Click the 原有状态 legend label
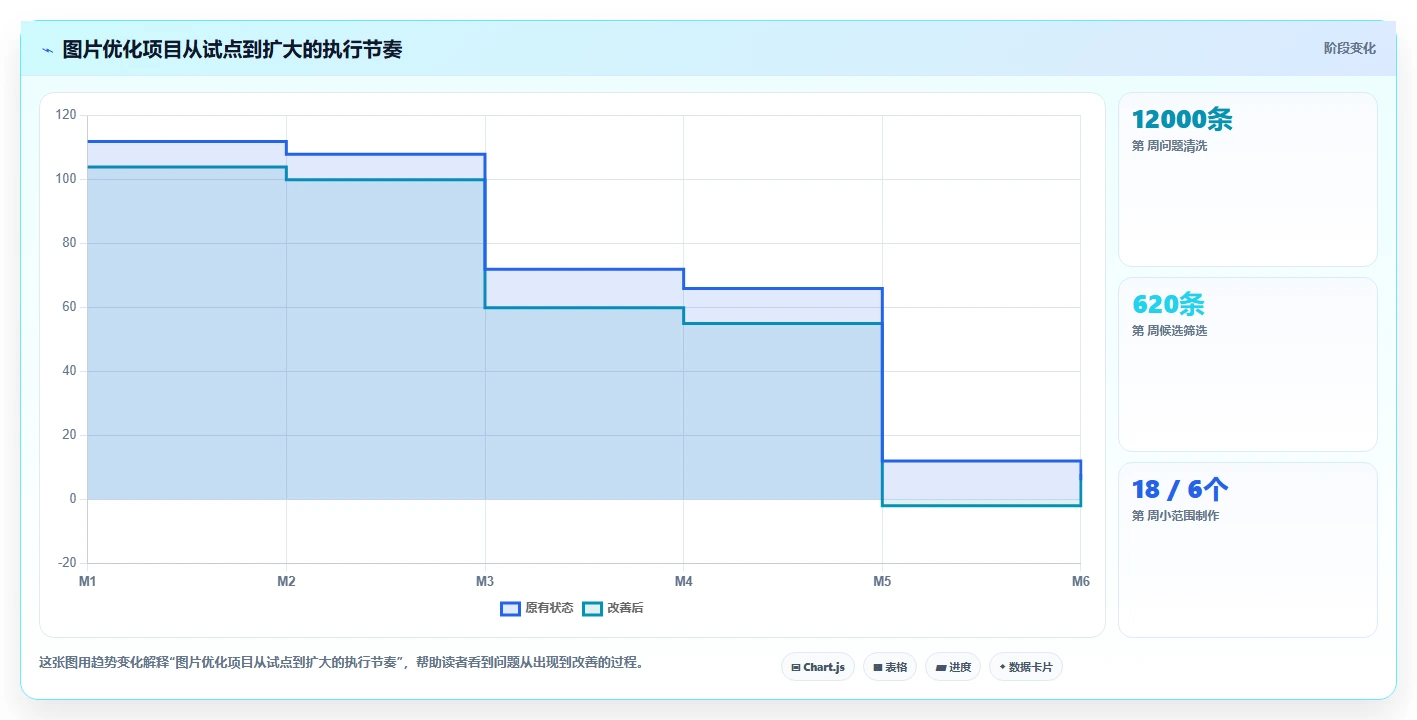The image size is (1417, 720). pyautogui.click(x=549, y=608)
